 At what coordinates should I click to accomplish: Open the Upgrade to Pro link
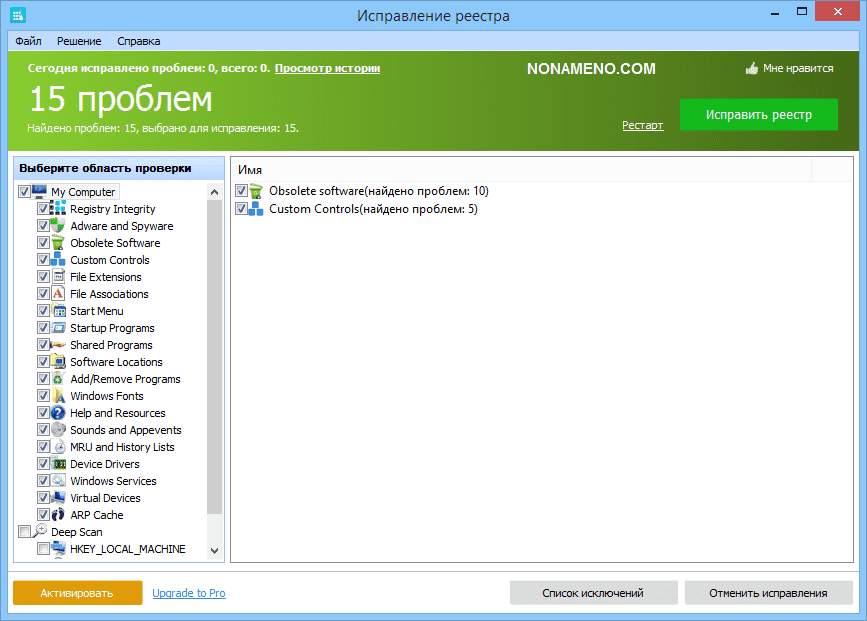188,593
